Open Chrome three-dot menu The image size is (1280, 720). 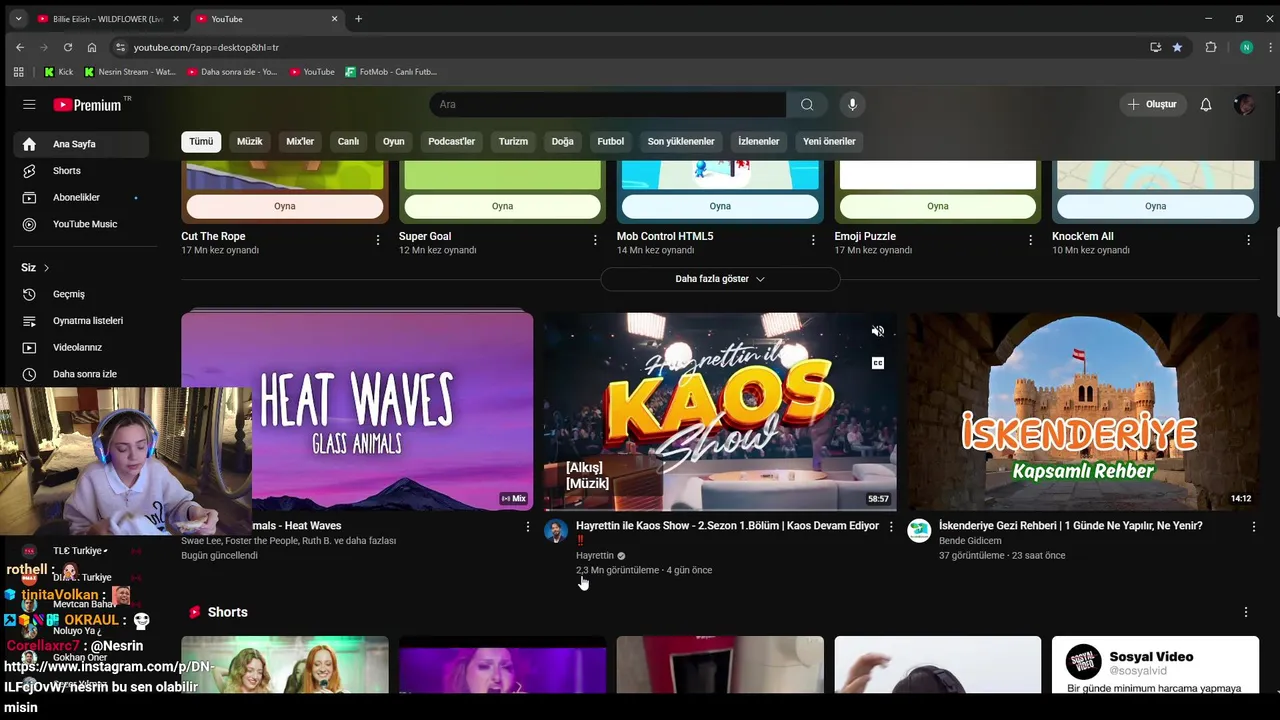1268,47
